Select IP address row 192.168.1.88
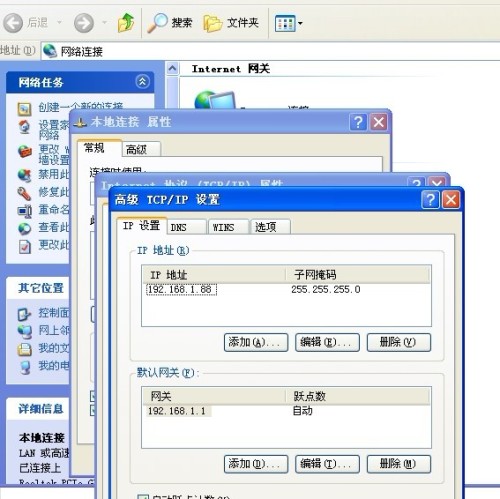 181,289
